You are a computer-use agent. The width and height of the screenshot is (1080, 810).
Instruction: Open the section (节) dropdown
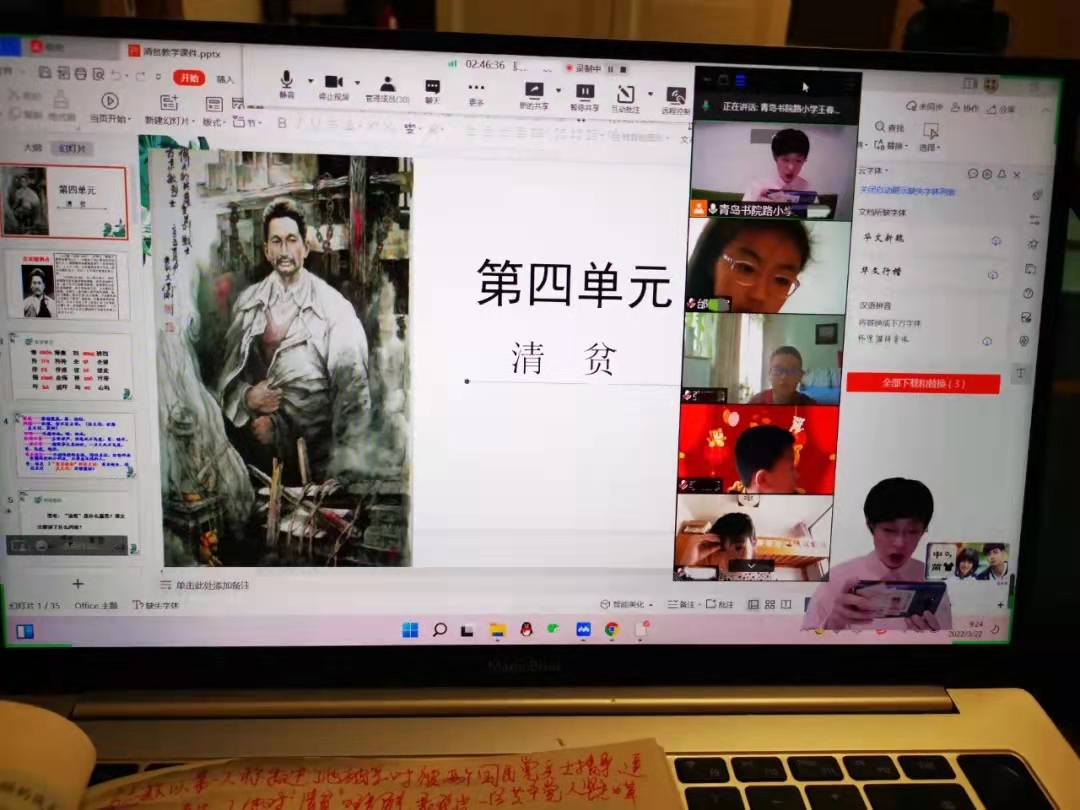[x=247, y=123]
